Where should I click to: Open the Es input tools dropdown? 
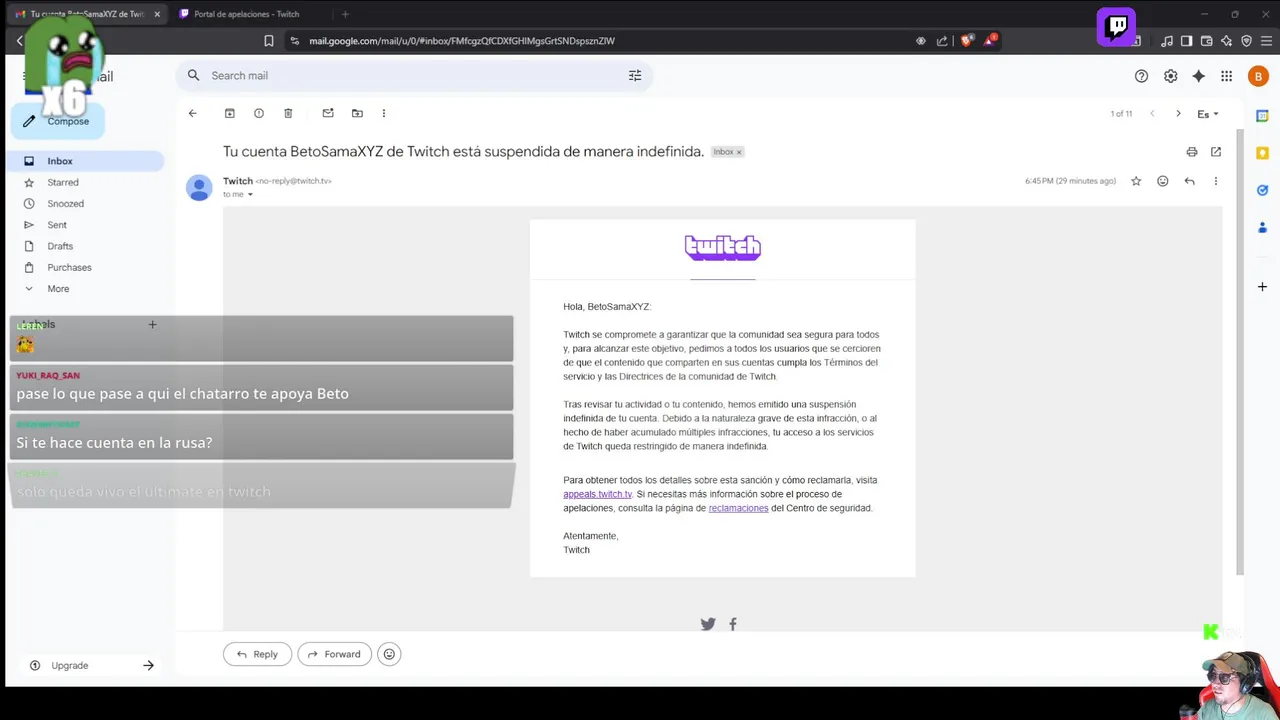[1208, 114]
